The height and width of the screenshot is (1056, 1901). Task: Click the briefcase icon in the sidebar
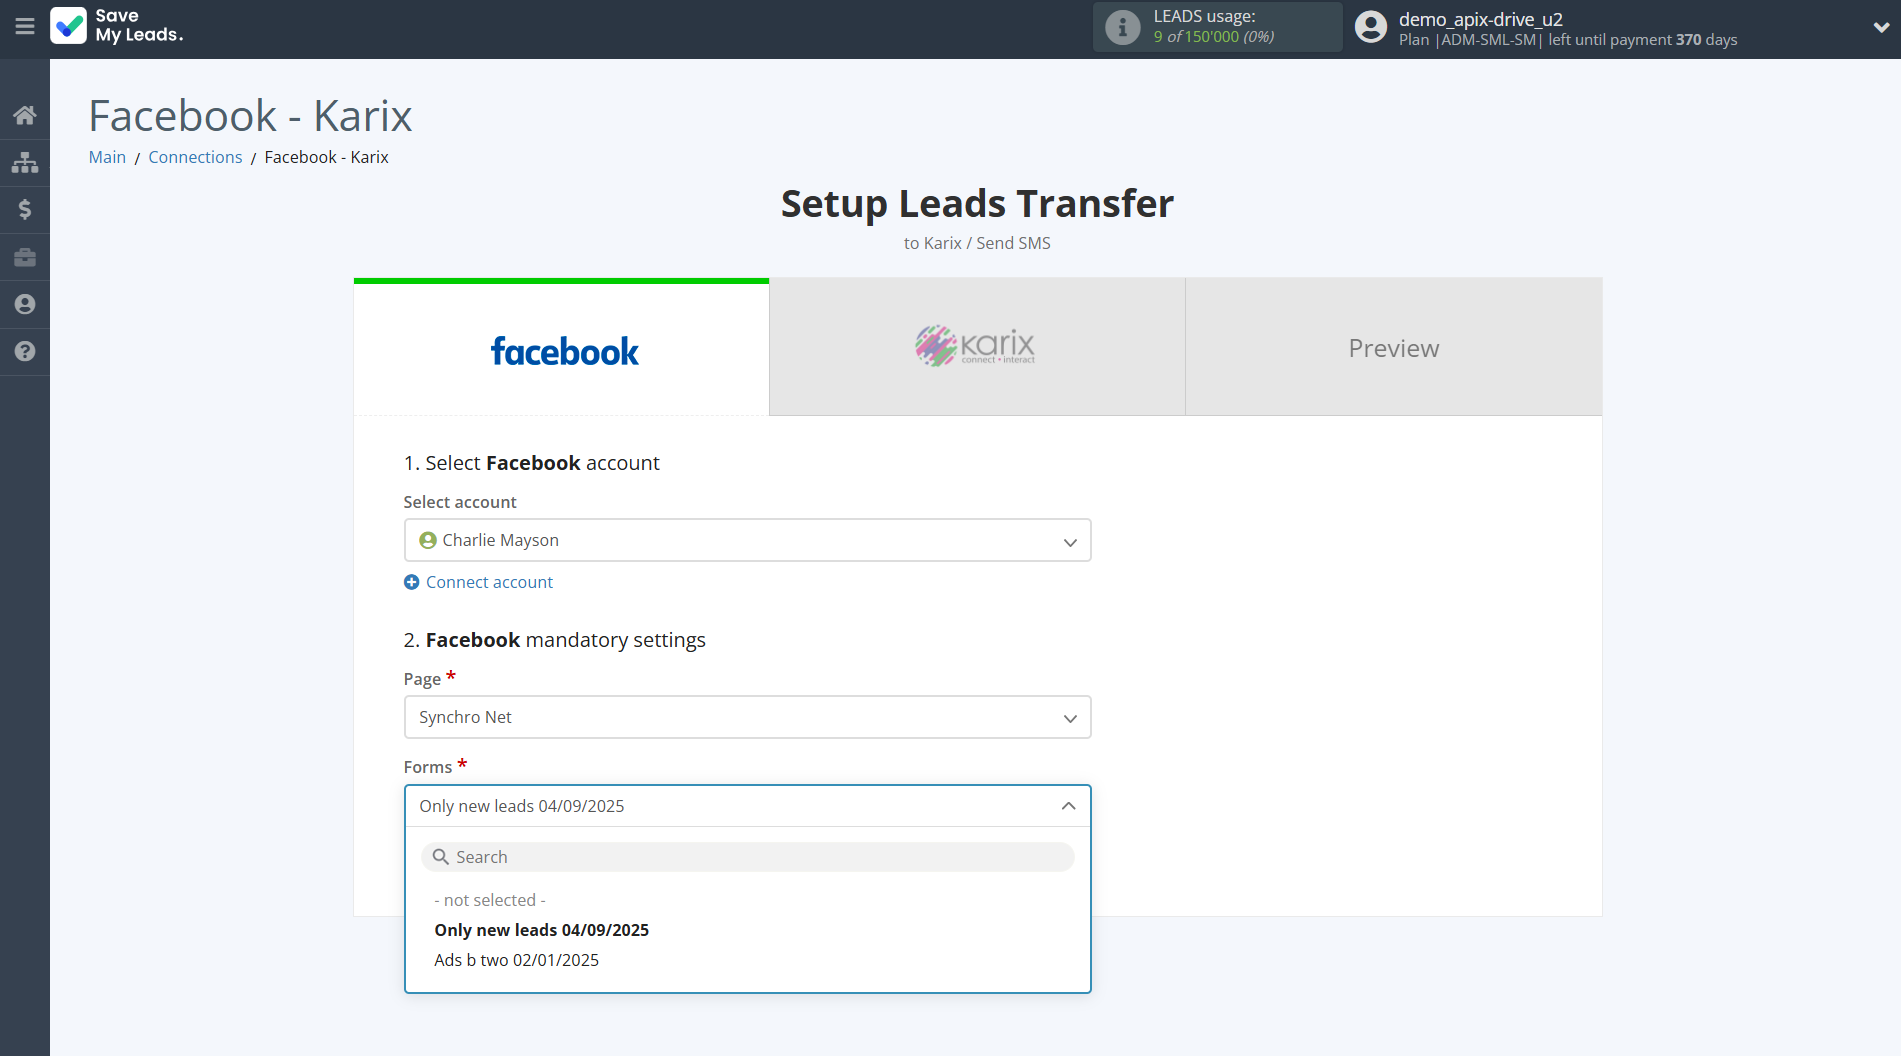click(x=24, y=257)
